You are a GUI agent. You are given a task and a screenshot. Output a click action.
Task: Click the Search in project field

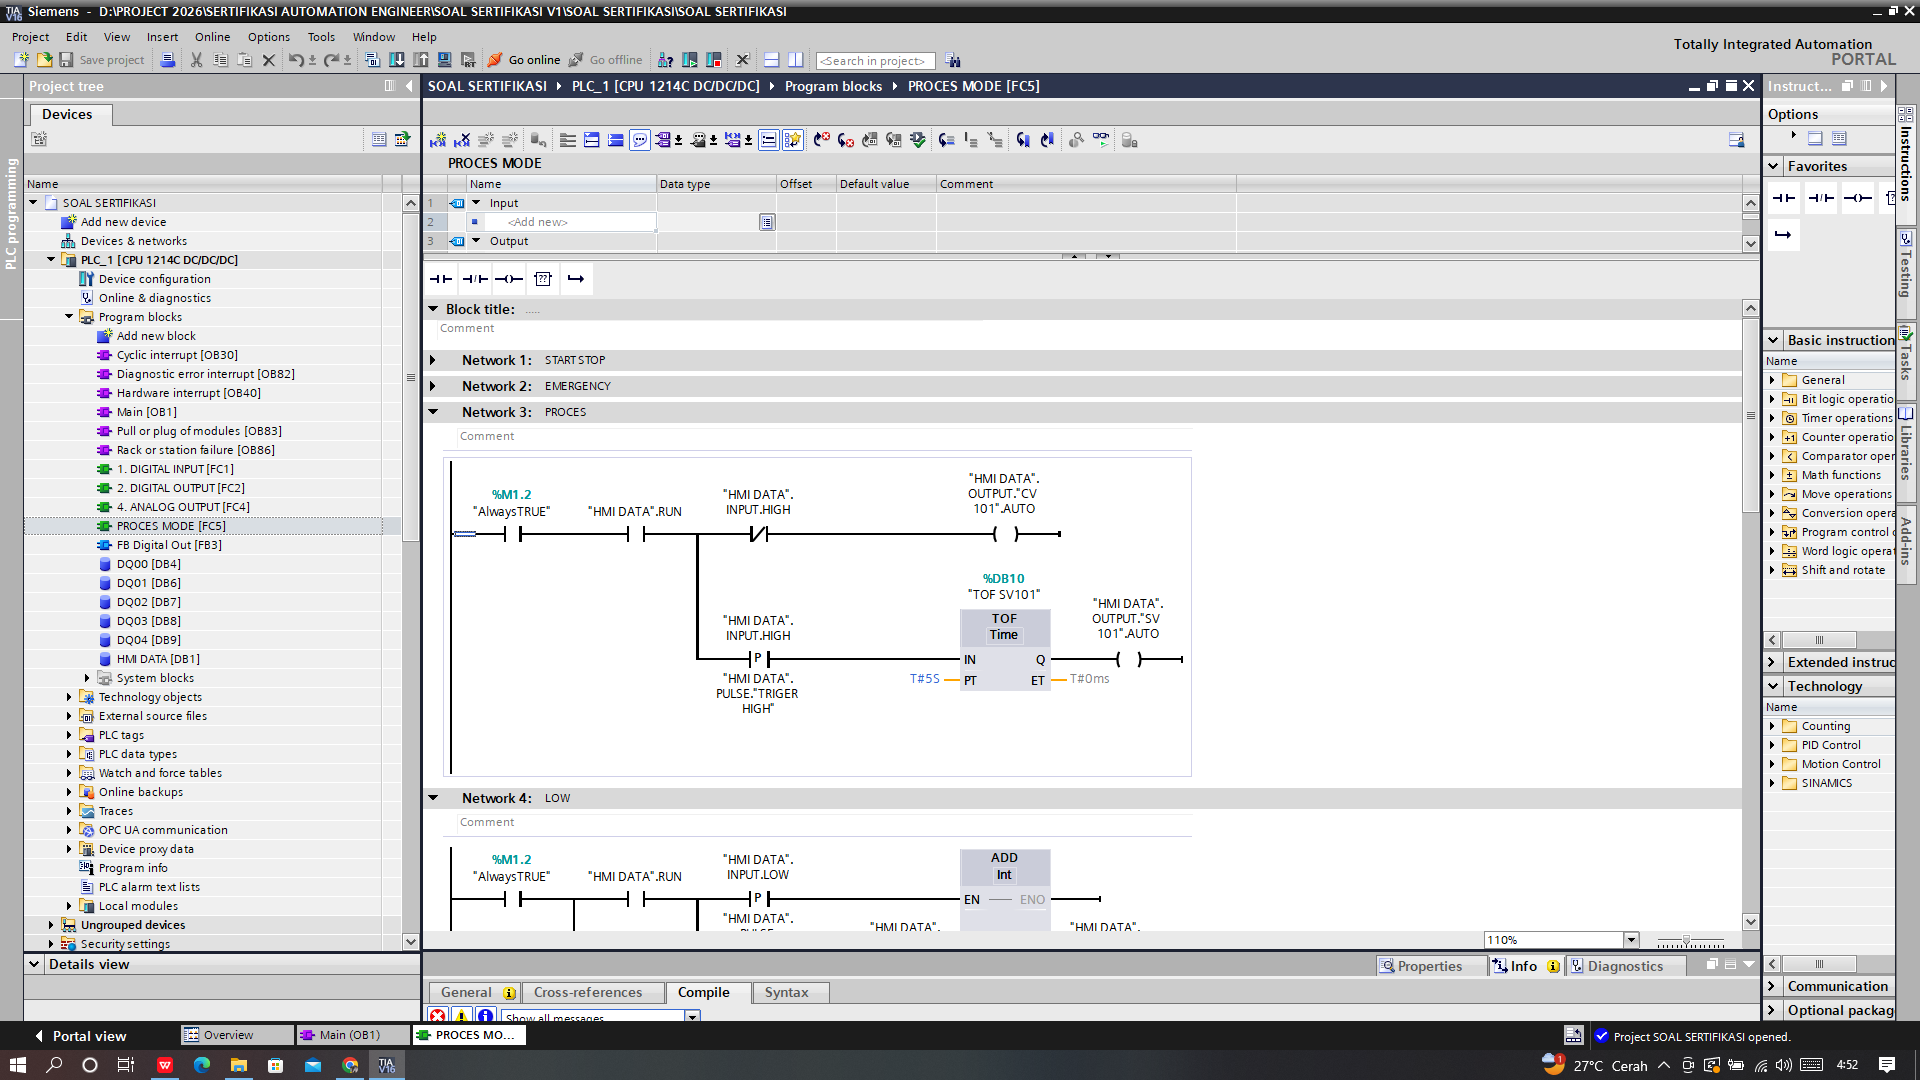coord(875,61)
